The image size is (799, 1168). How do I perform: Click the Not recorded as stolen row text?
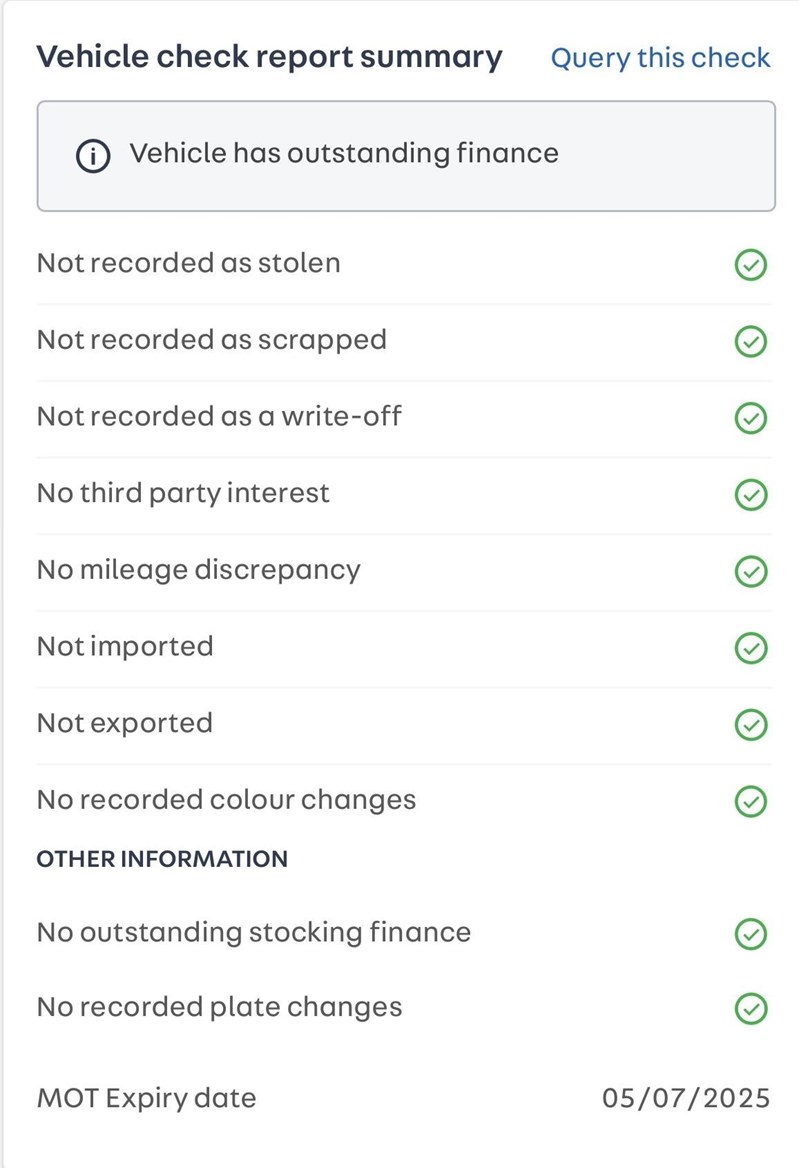[x=188, y=263]
